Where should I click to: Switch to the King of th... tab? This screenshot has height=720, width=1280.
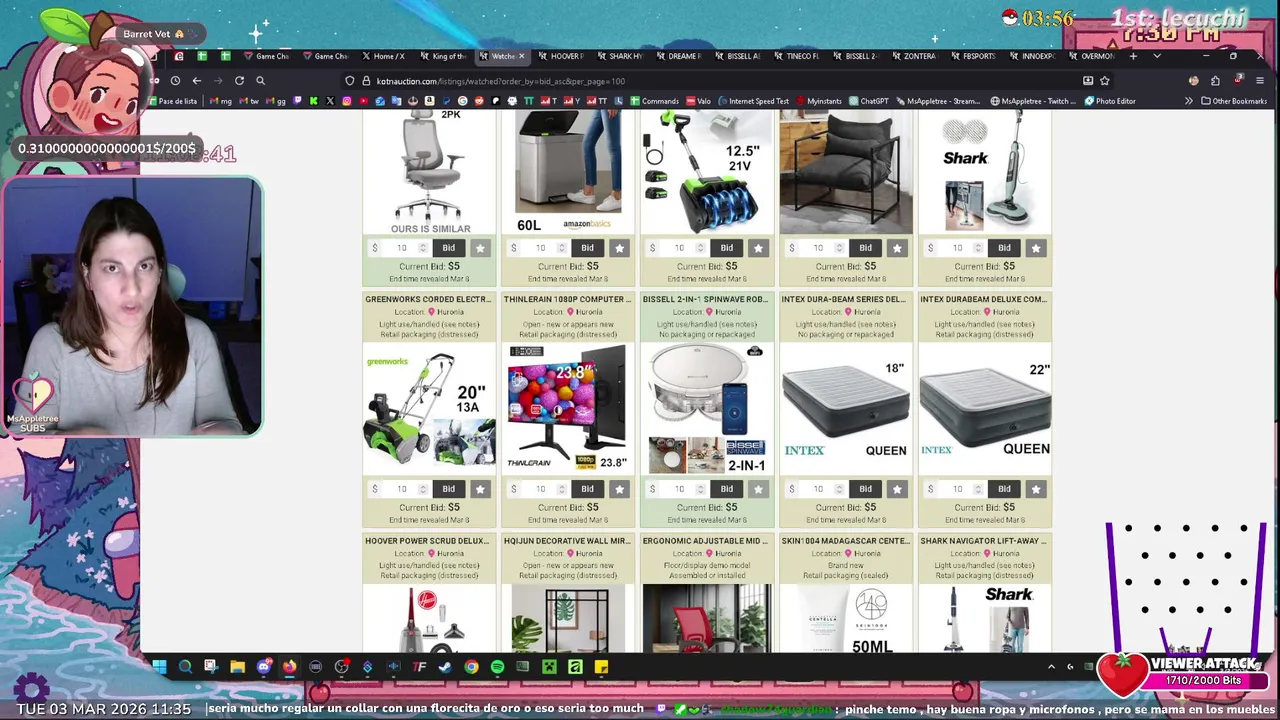click(x=444, y=56)
